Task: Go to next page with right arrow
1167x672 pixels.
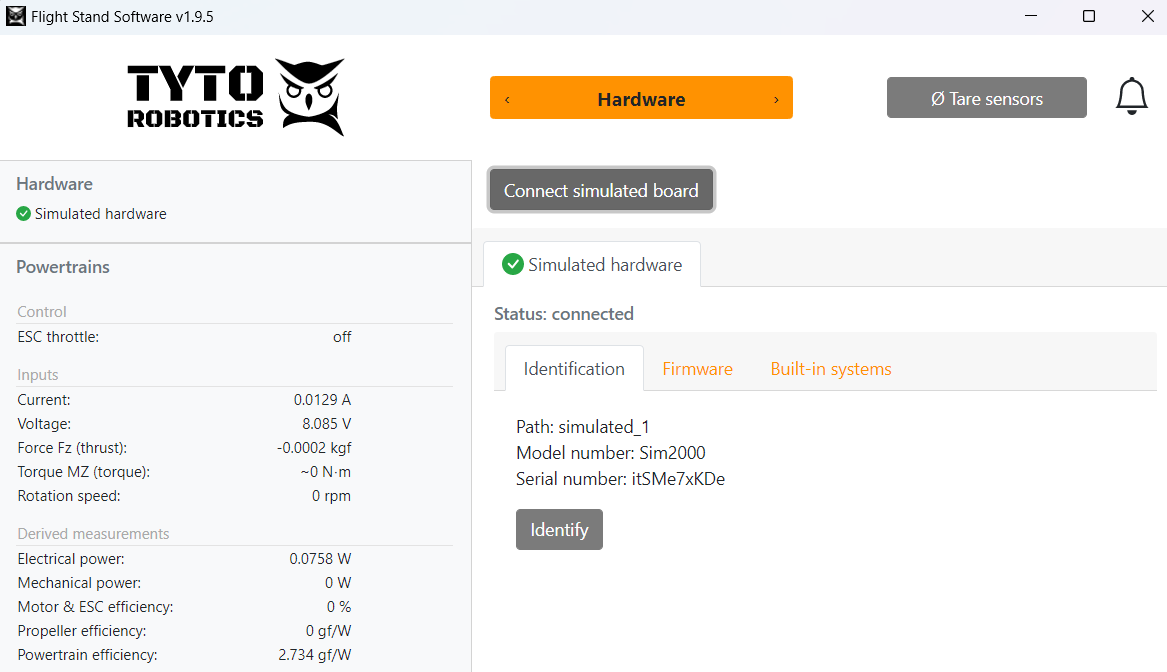Action: pos(776,99)
